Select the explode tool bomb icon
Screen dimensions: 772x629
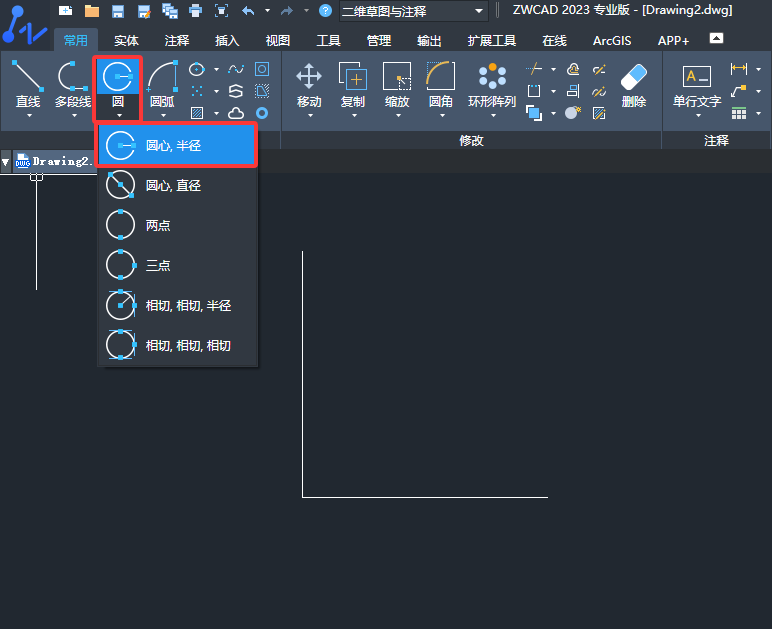(x=573, y=113)
